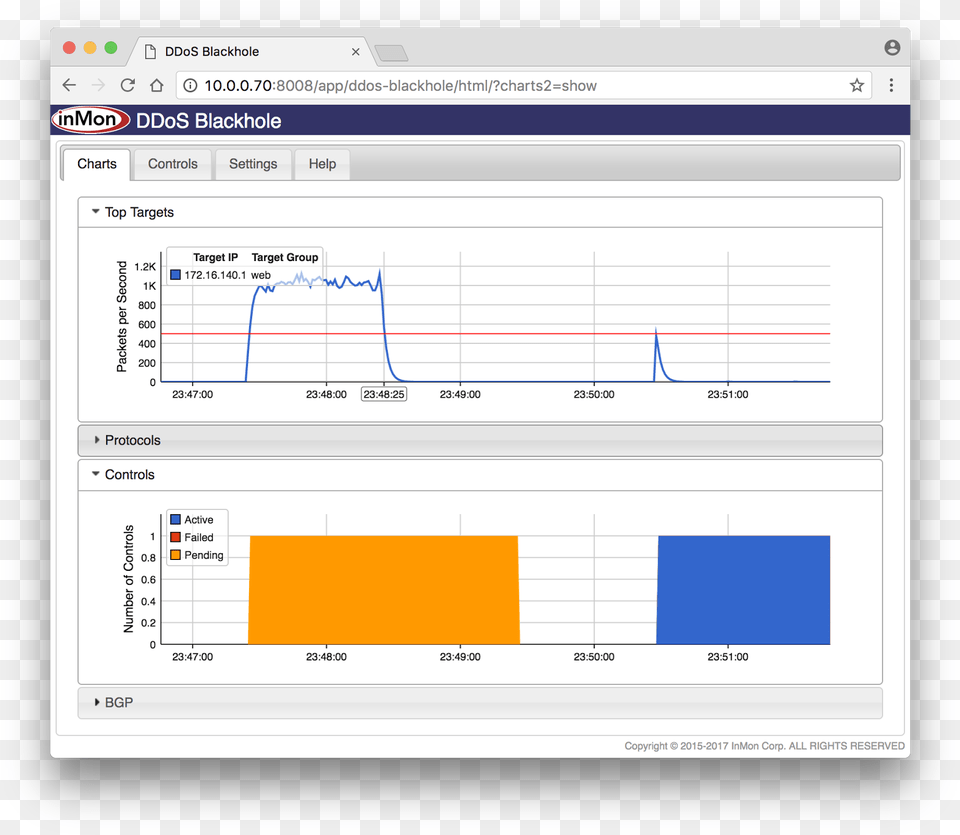Go to browser home page

click(156, 86)
